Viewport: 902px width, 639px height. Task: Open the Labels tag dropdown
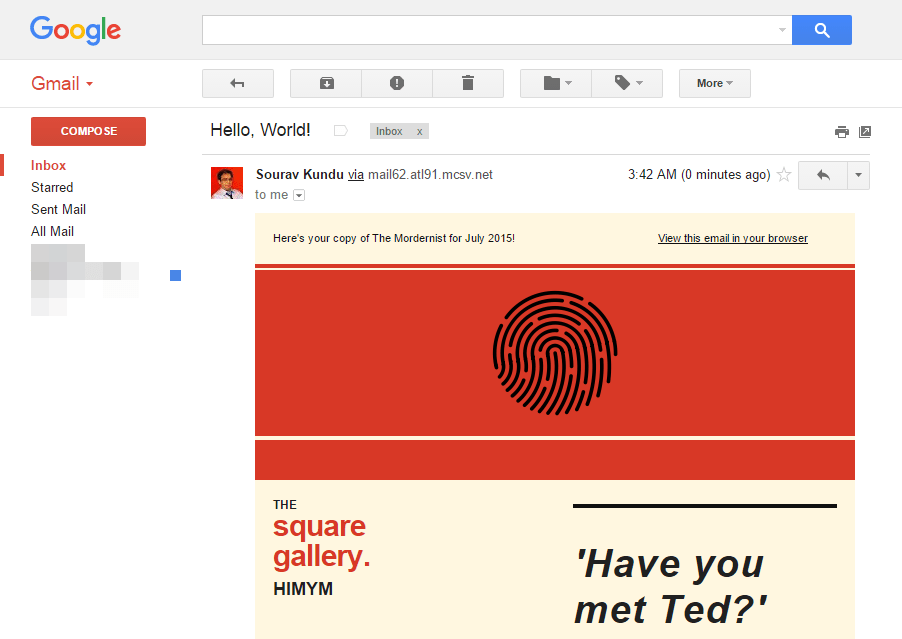pyautogui.click(x=627, y=83)
